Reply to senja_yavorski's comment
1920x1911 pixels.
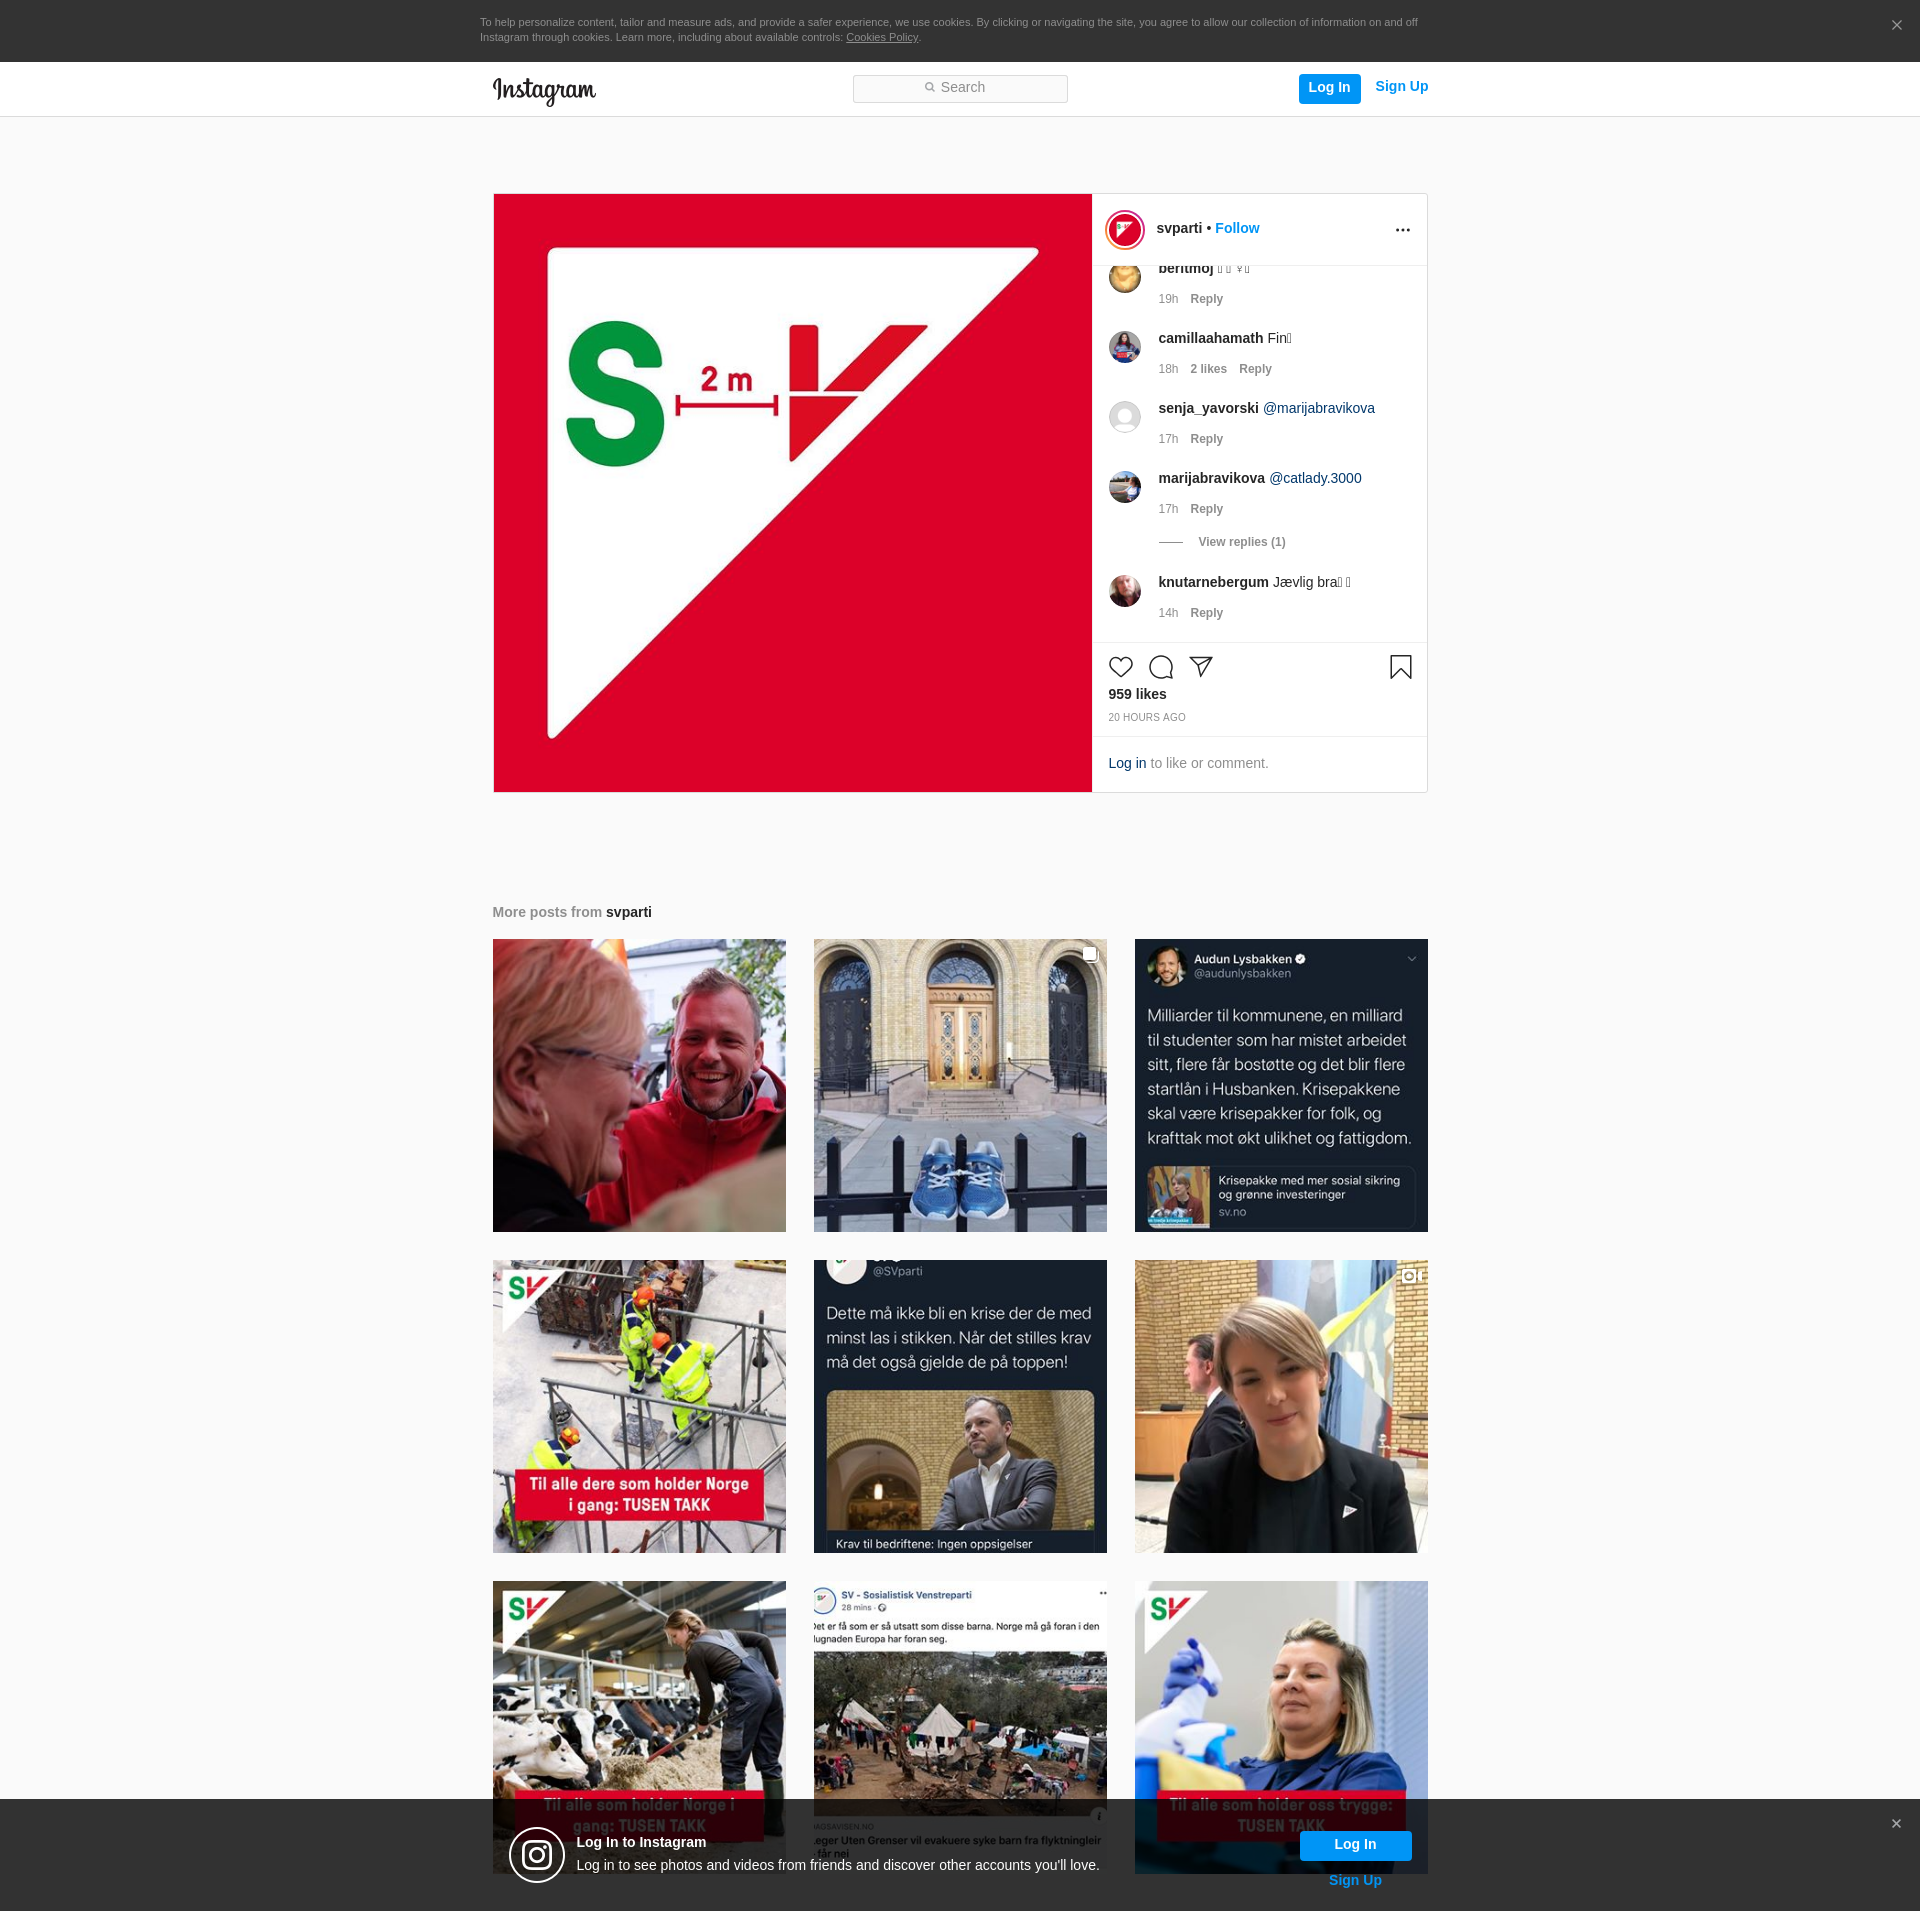point(1206,439)
